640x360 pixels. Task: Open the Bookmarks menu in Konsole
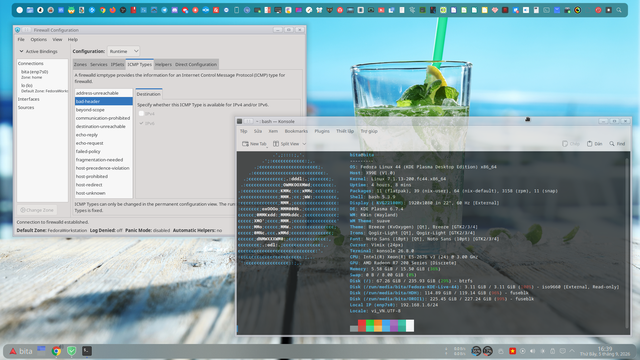tap(296, 131)
